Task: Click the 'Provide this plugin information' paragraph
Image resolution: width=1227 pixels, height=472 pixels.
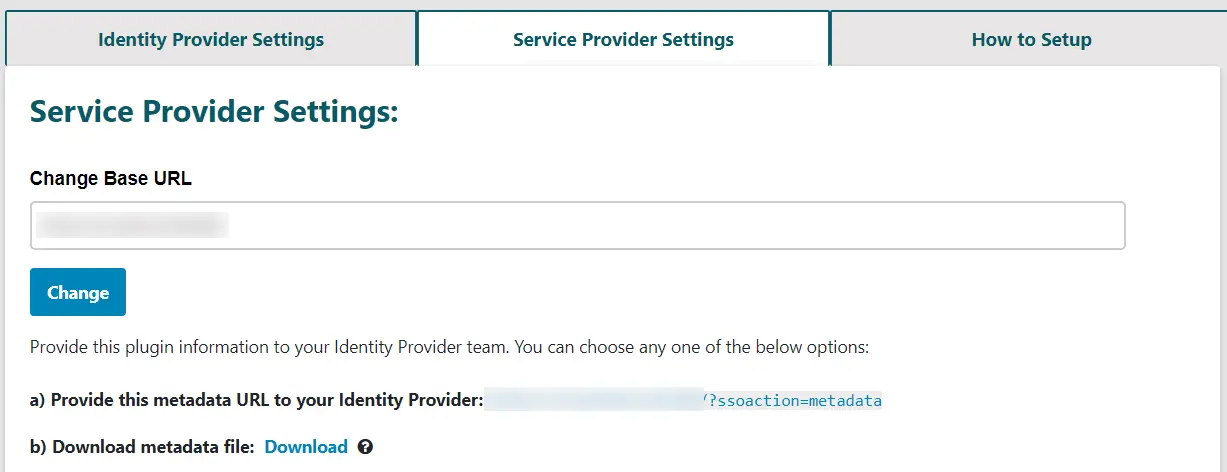Action: pos(449,348)
